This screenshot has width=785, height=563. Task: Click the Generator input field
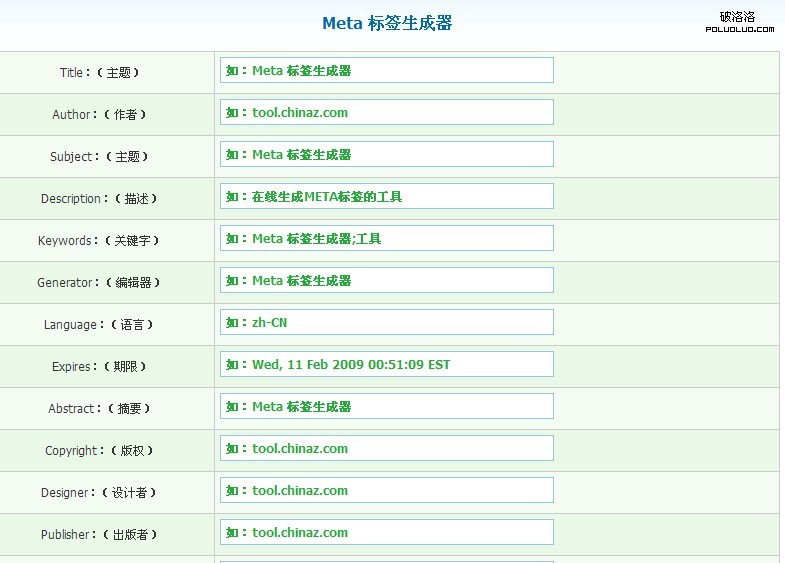point(386,281)
